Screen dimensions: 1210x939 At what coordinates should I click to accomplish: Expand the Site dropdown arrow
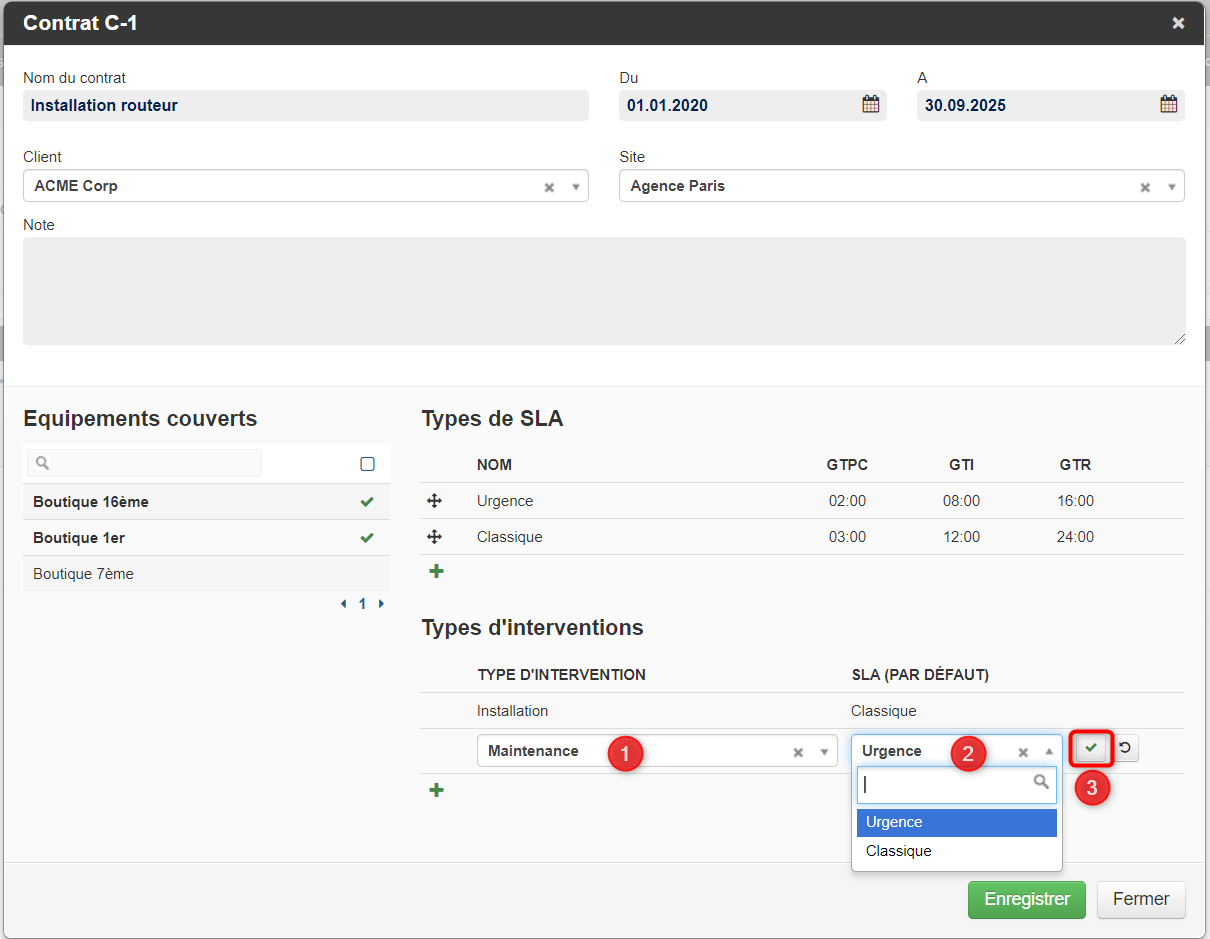1171,187
